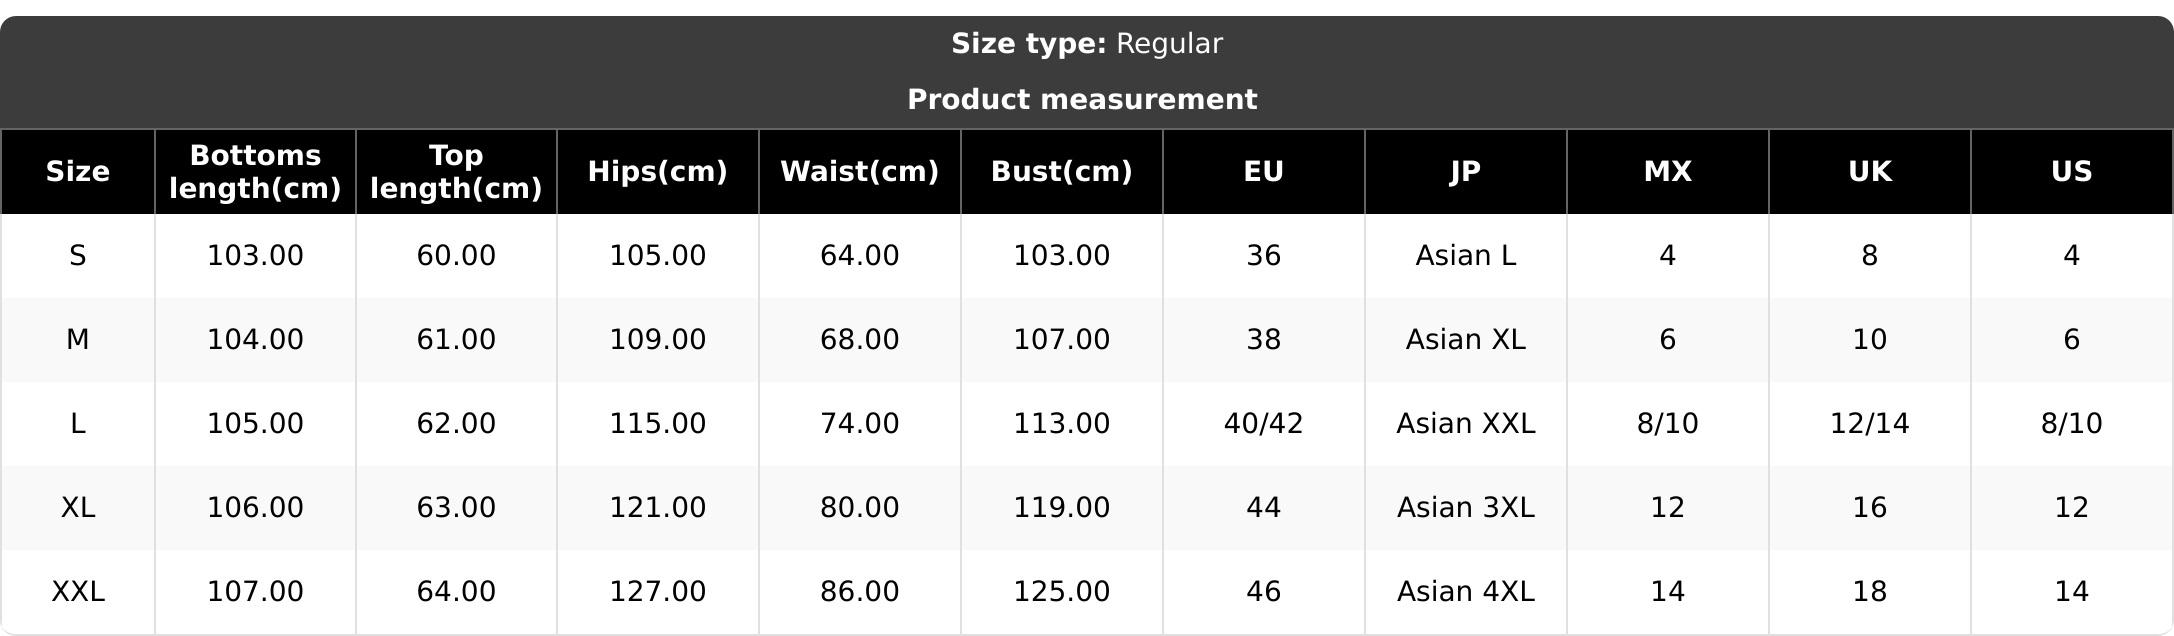
Task: Click the S size row label
Action: (78, 256)
